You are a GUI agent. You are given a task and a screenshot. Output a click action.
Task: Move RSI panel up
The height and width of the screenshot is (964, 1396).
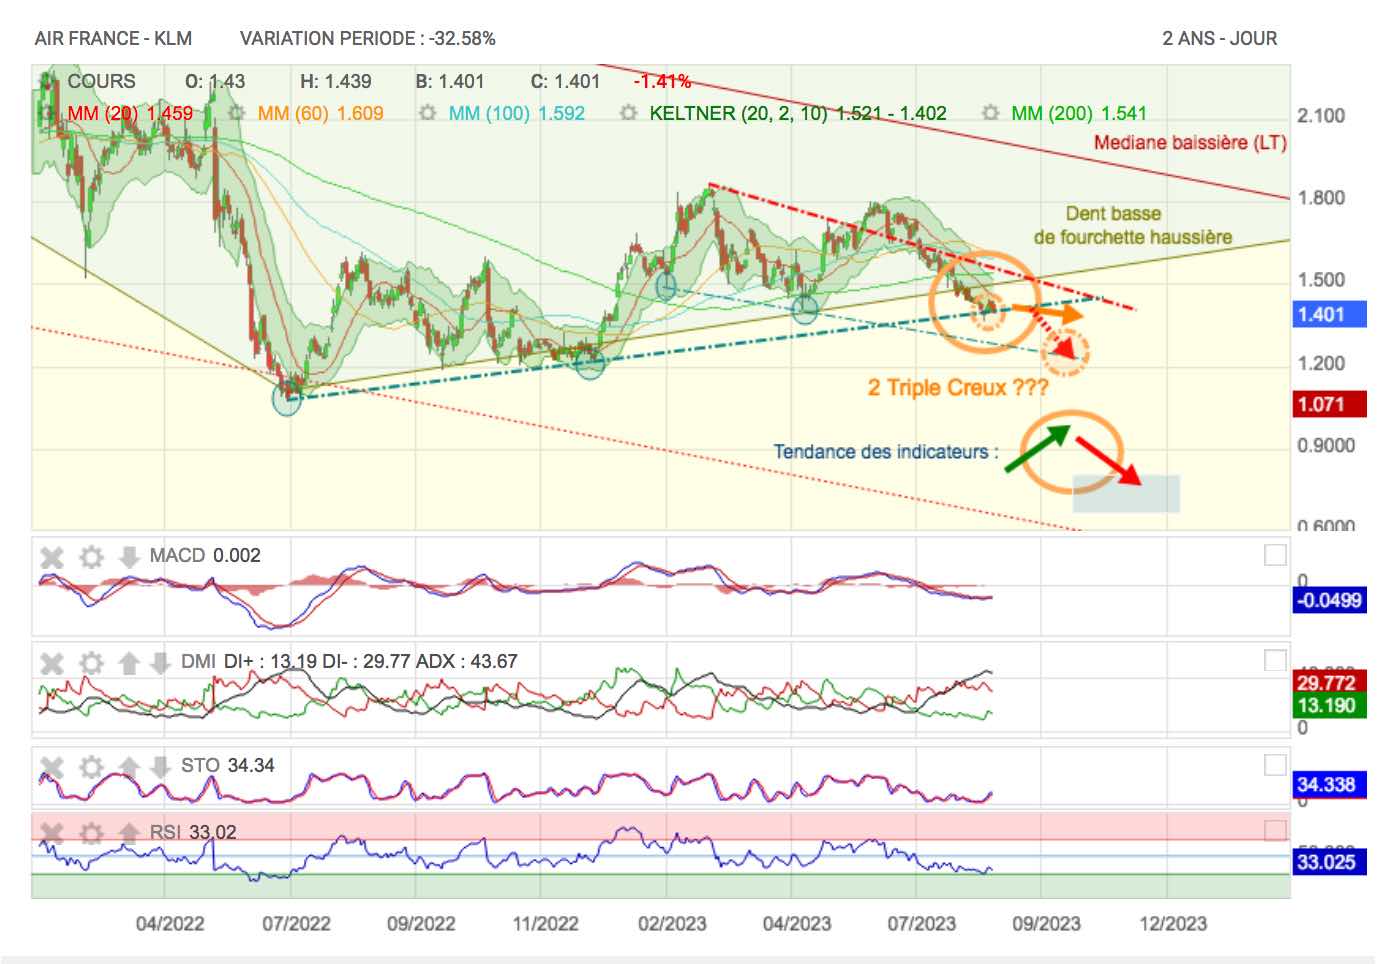[x=128, y=832]
